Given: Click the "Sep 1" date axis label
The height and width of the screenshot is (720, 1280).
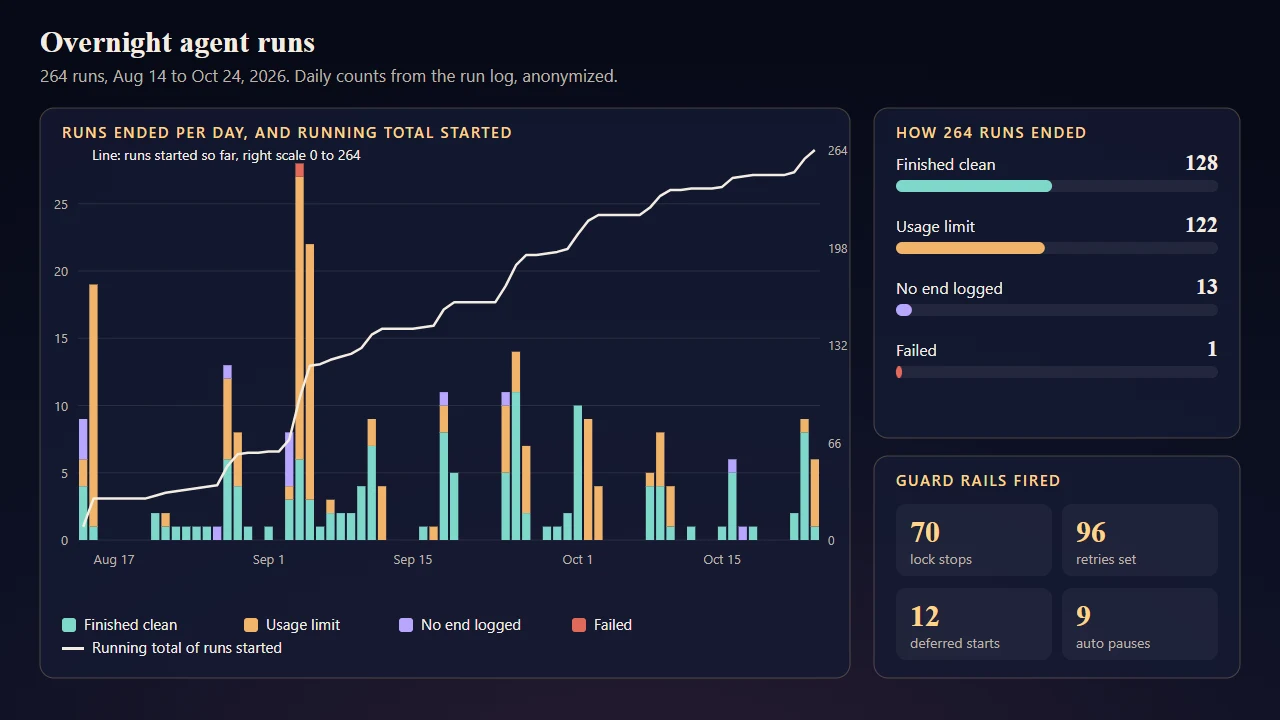Looking at the screenshot, I should click(x=269, y=560).
